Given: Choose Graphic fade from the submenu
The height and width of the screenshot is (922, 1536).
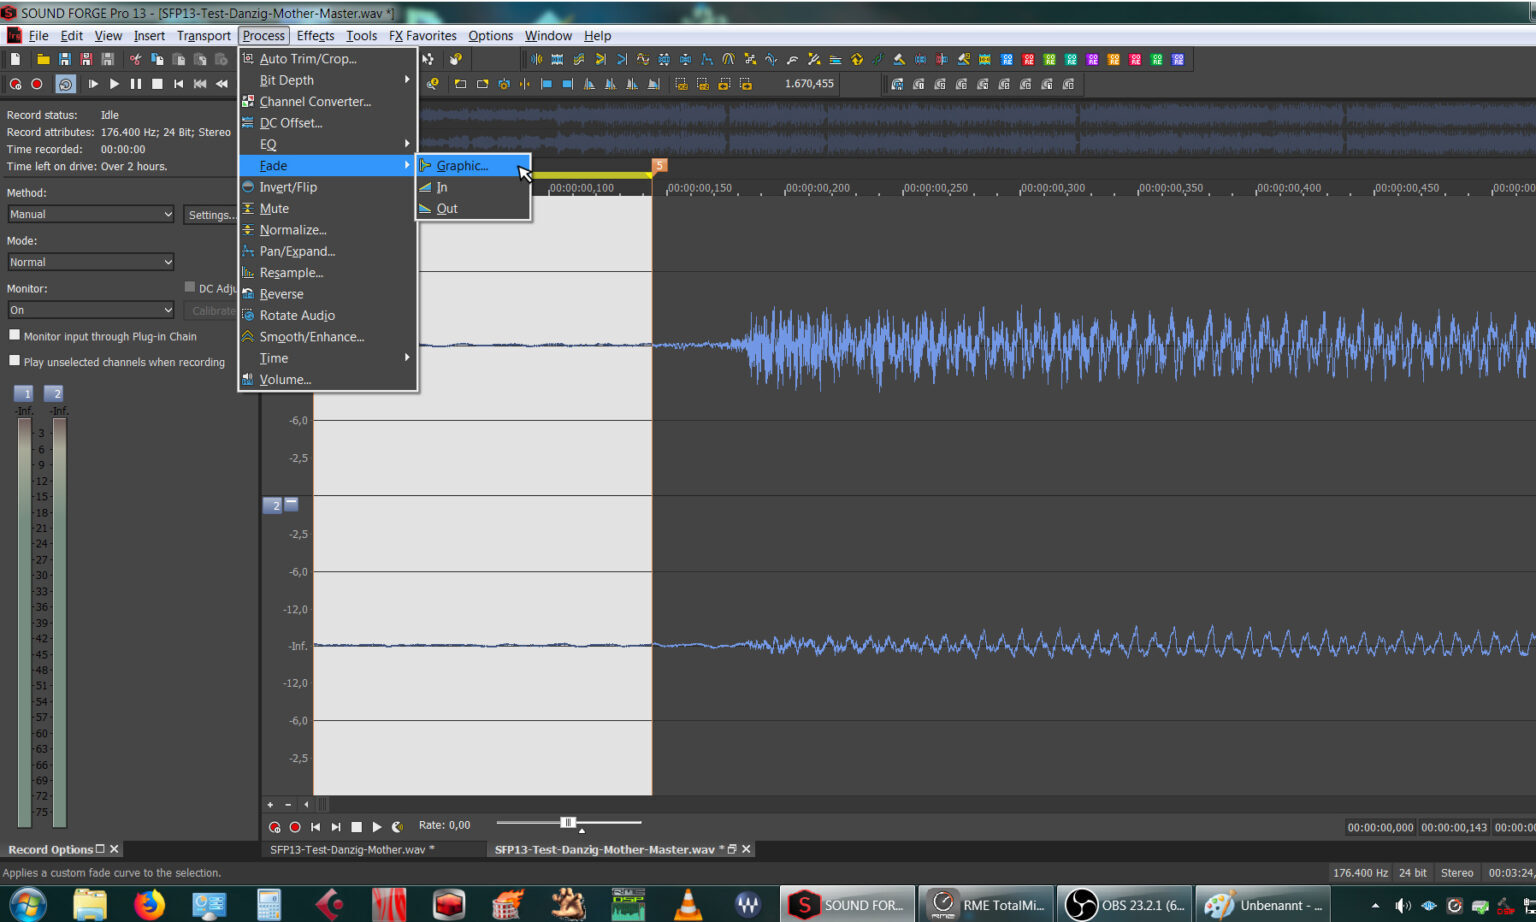Looking at the screenshot, I should click(x=473, y=166).
